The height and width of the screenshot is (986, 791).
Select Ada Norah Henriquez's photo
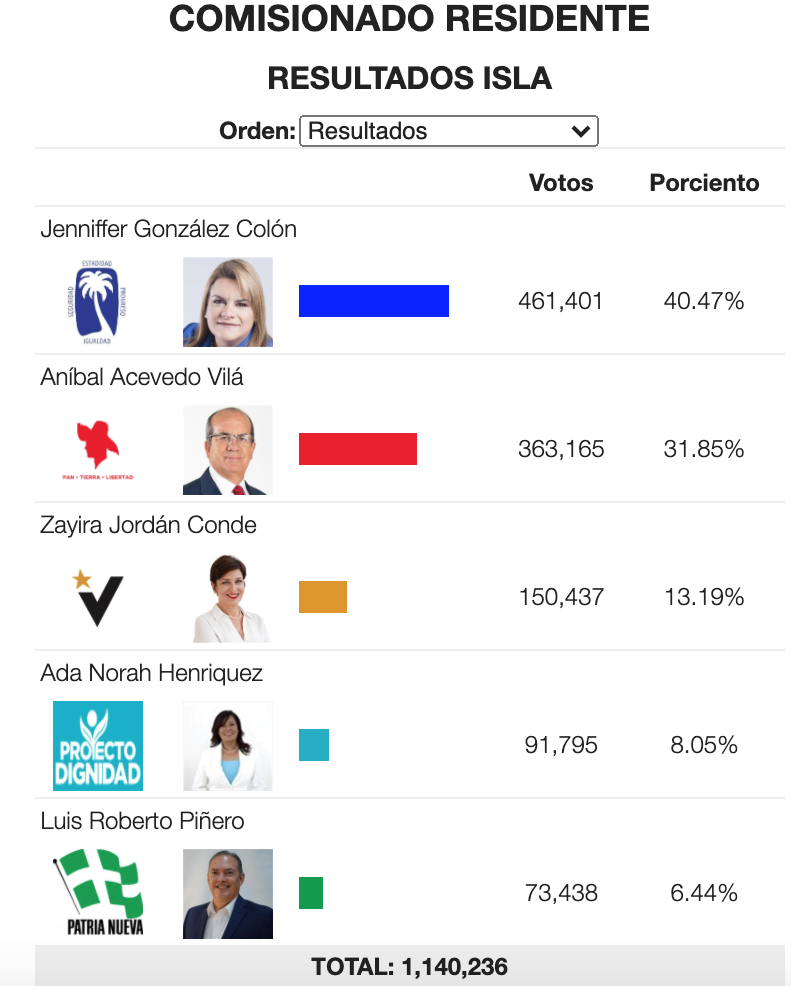[228, 746]
